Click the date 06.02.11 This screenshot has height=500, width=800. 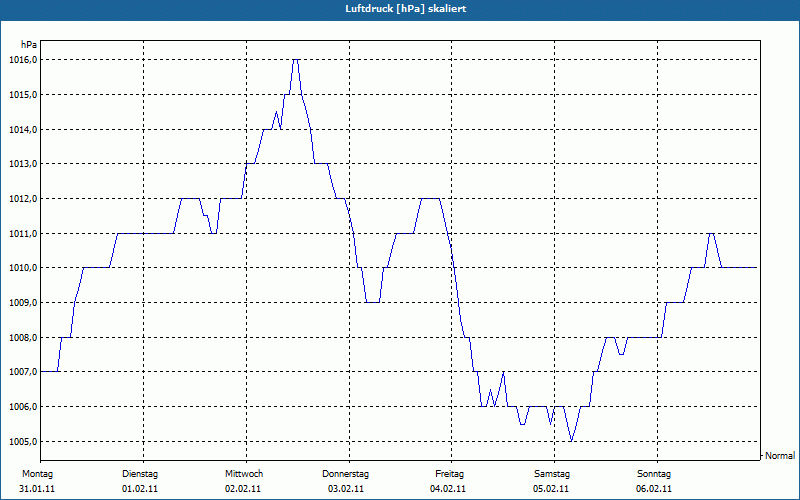(x=654, y=489)
